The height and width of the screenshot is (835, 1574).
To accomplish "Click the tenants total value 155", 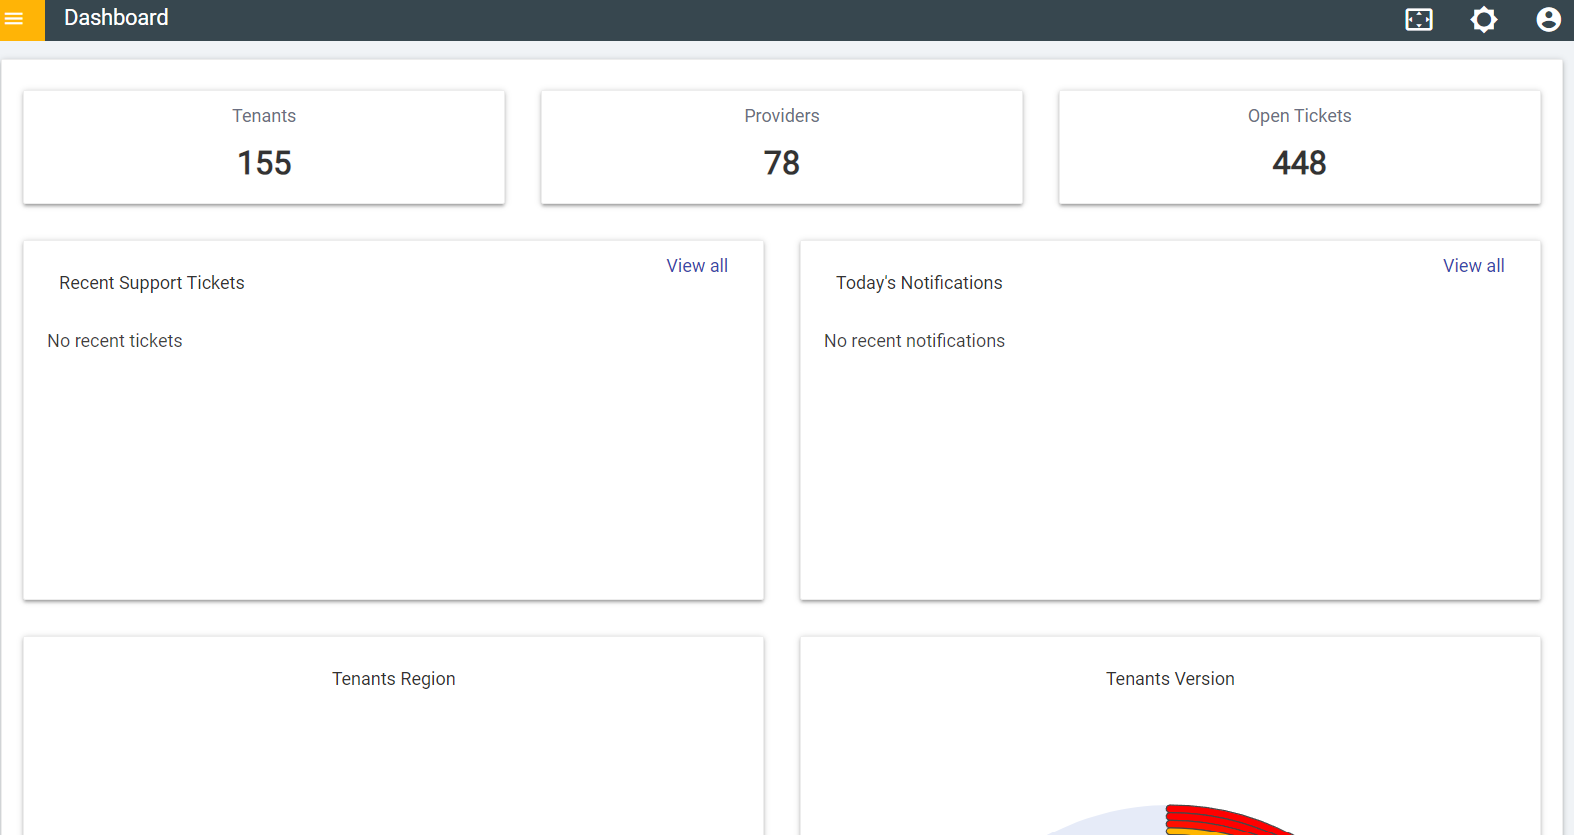I will (264, 163).
